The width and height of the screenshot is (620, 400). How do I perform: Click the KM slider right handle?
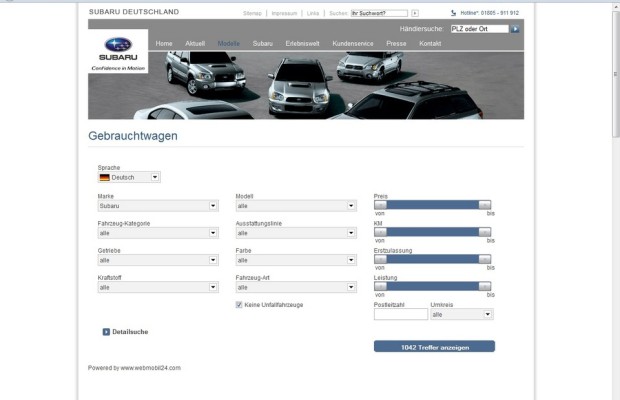click(485, 232)
